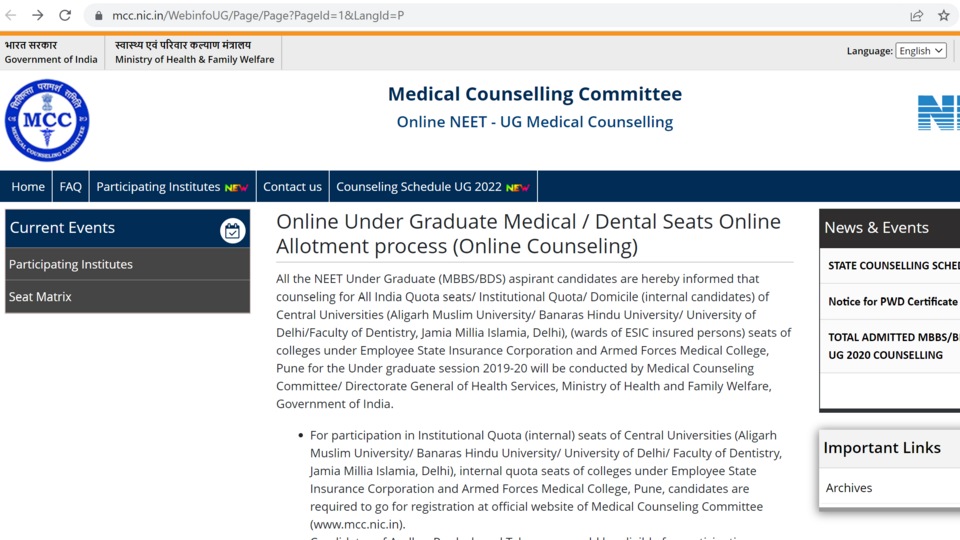The height and width of the screenshot is (540, 960).
Task: Click the share page icon
Action: pos(917,16)
